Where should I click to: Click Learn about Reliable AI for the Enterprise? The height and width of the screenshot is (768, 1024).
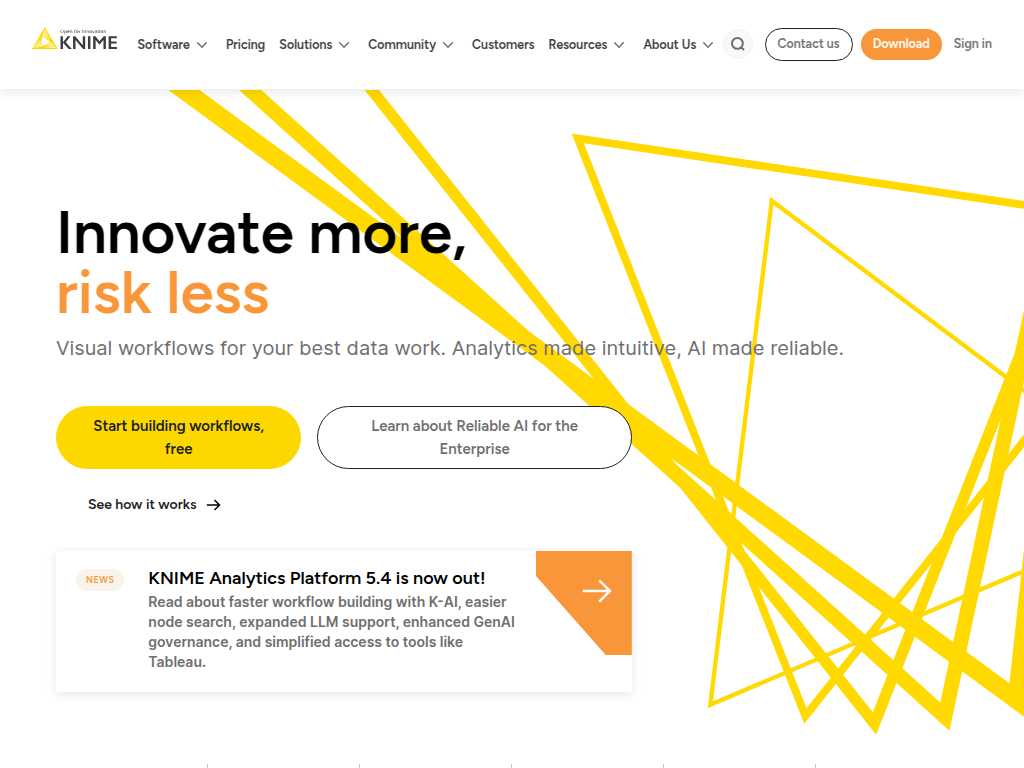pyautogui.click(x=474, y=437)
